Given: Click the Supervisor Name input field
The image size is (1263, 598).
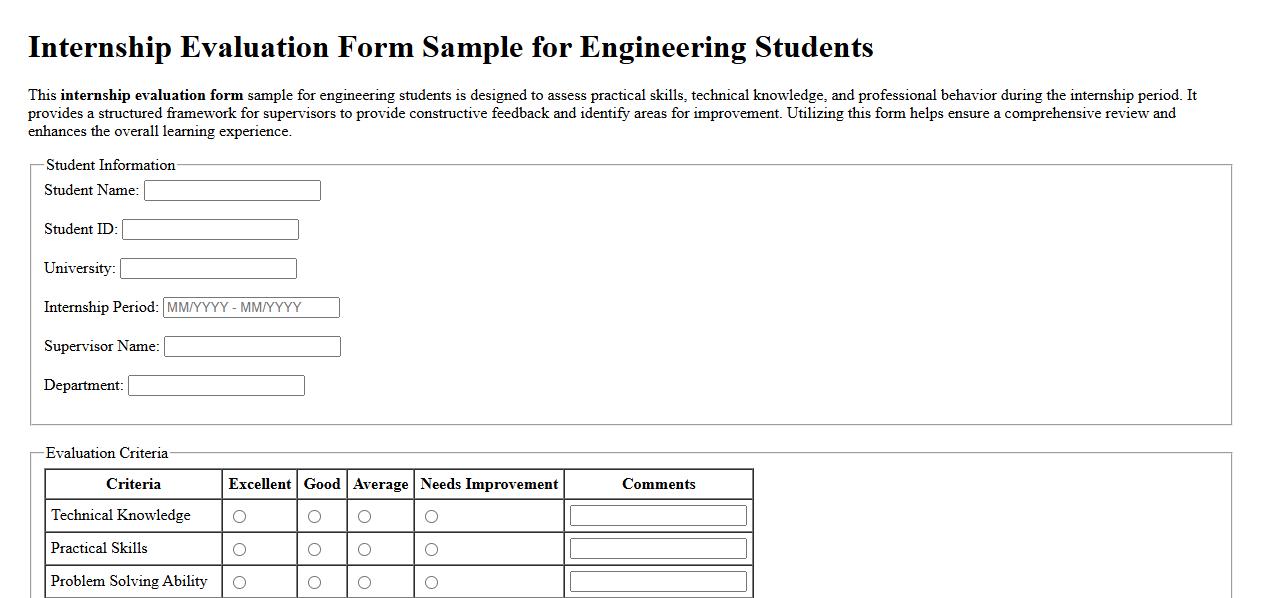Looking at the screenshot, I should 252,346.
